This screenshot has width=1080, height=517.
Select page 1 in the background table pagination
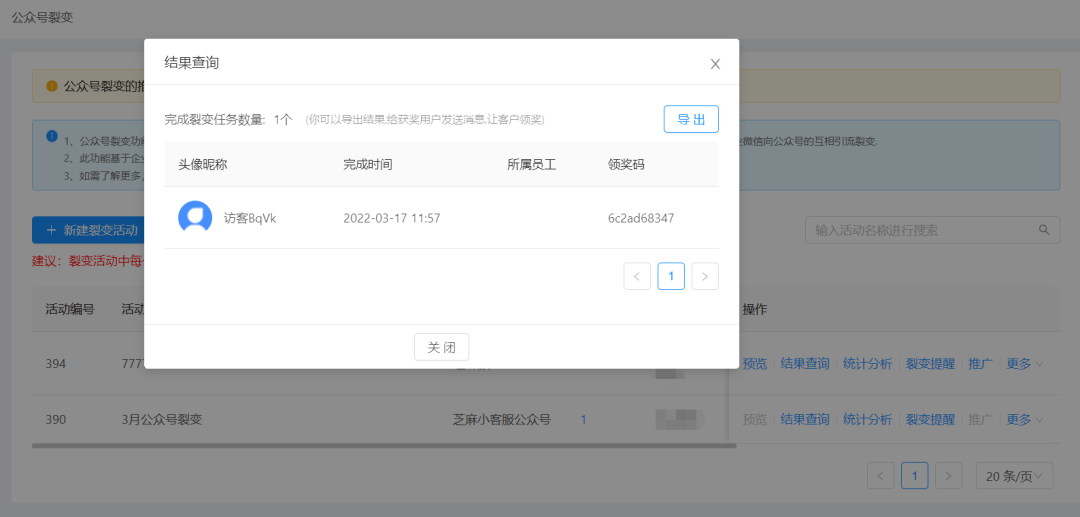point(915,476)
